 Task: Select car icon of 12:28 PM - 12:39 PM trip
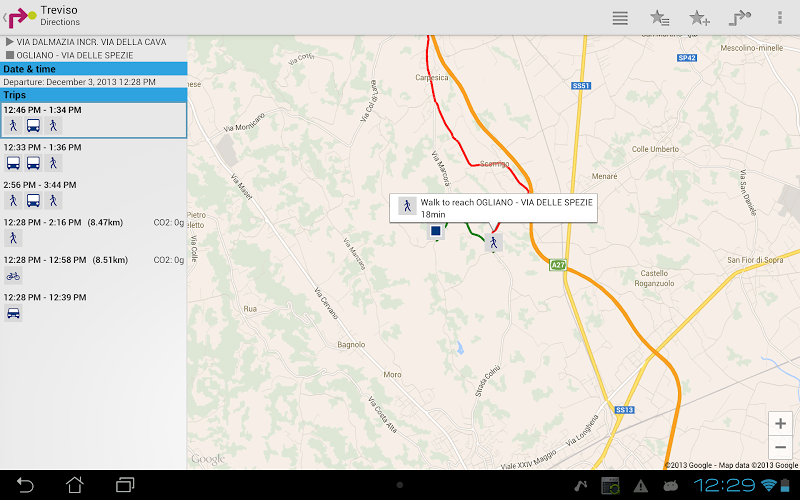tap(13, 313)
